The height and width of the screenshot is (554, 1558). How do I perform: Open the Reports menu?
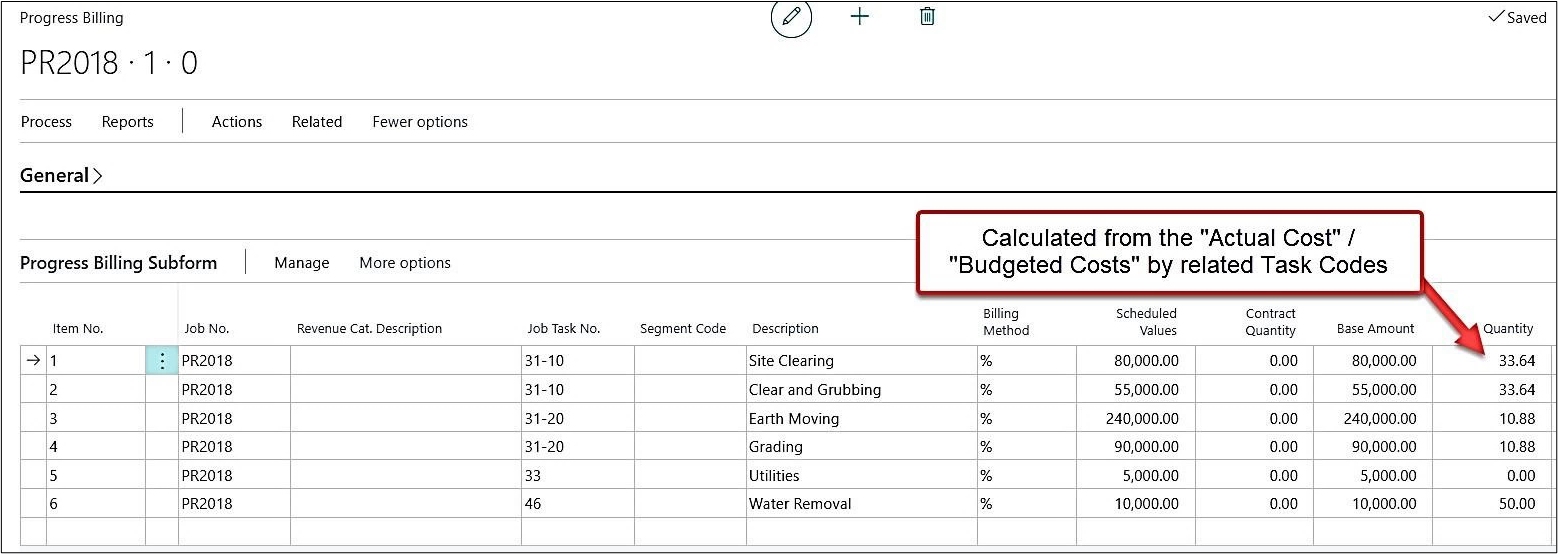pos(127,122)
